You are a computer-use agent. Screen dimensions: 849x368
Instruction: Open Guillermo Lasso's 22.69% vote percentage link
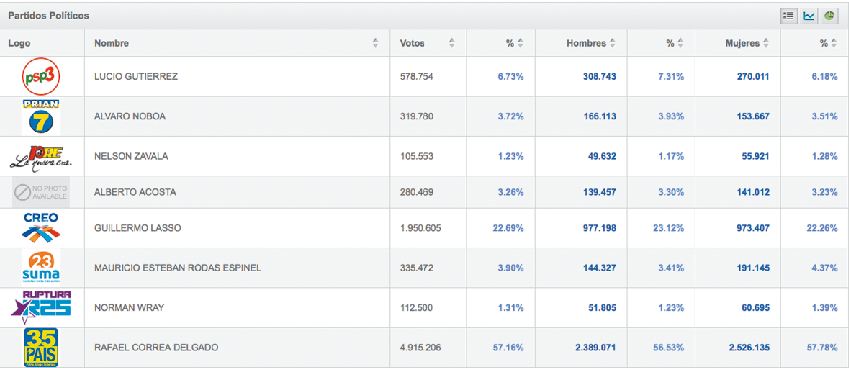click(x=508, y=228)
